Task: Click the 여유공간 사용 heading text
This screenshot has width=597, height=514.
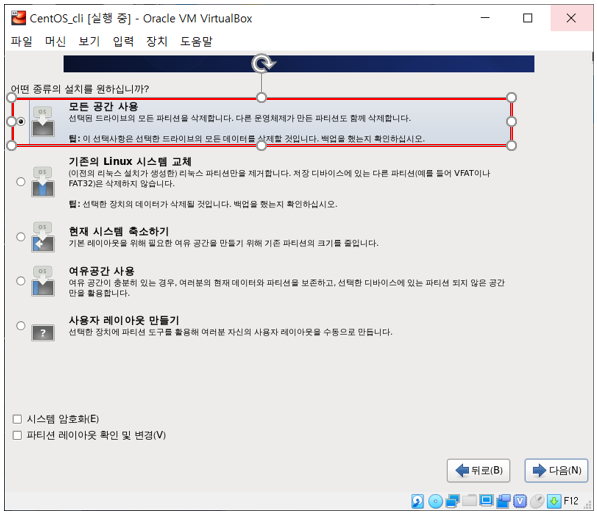Action: (101, 271)
